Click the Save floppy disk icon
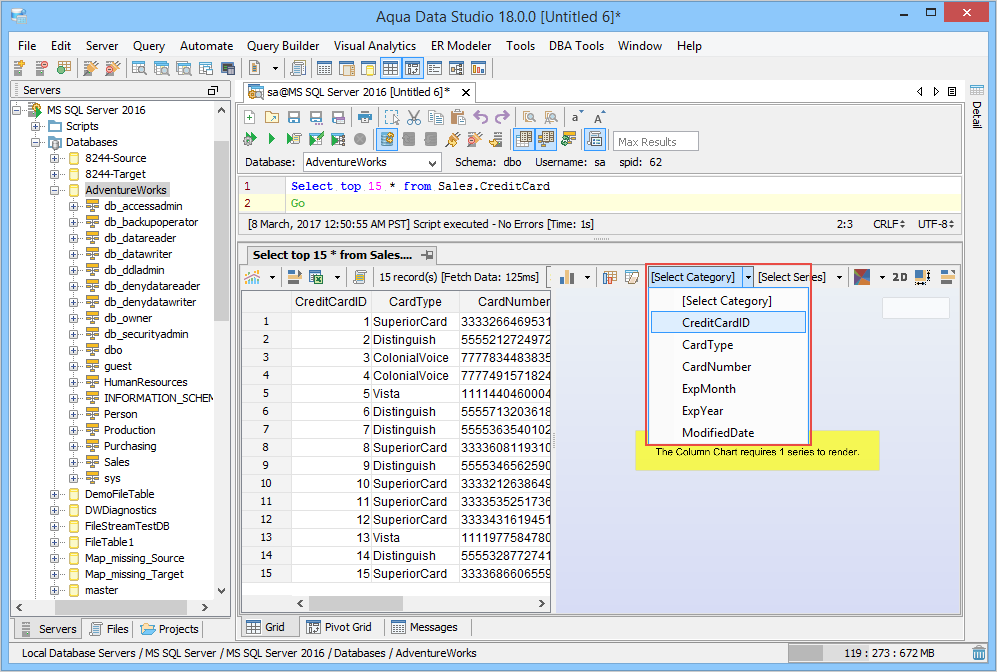997x672 pixels. [294, 118]
